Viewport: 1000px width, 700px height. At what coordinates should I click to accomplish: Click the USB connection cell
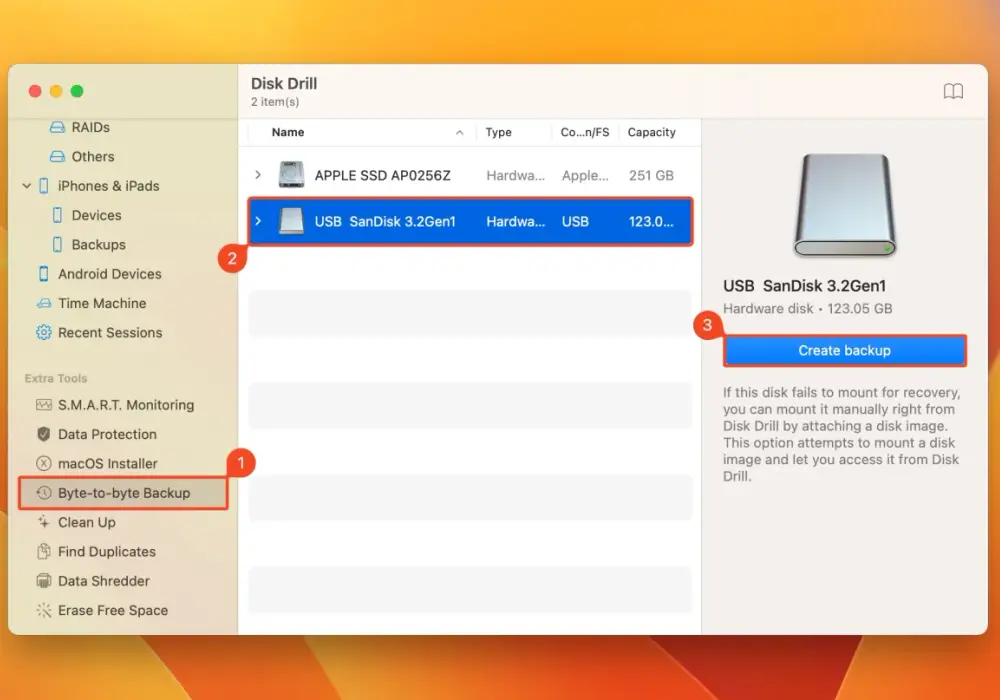(575, 221)
